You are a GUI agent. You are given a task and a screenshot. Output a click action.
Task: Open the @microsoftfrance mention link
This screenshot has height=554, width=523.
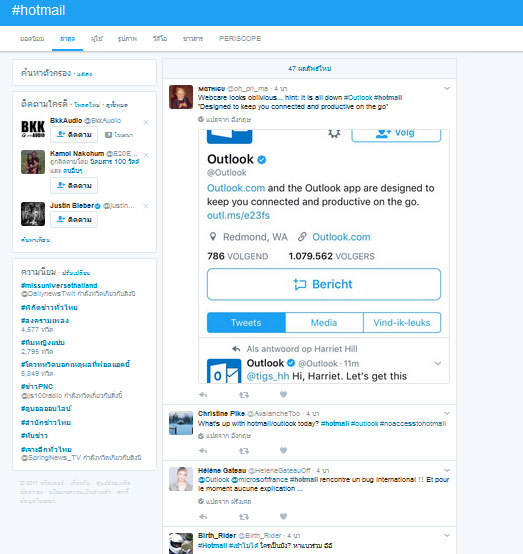point(259,479)
